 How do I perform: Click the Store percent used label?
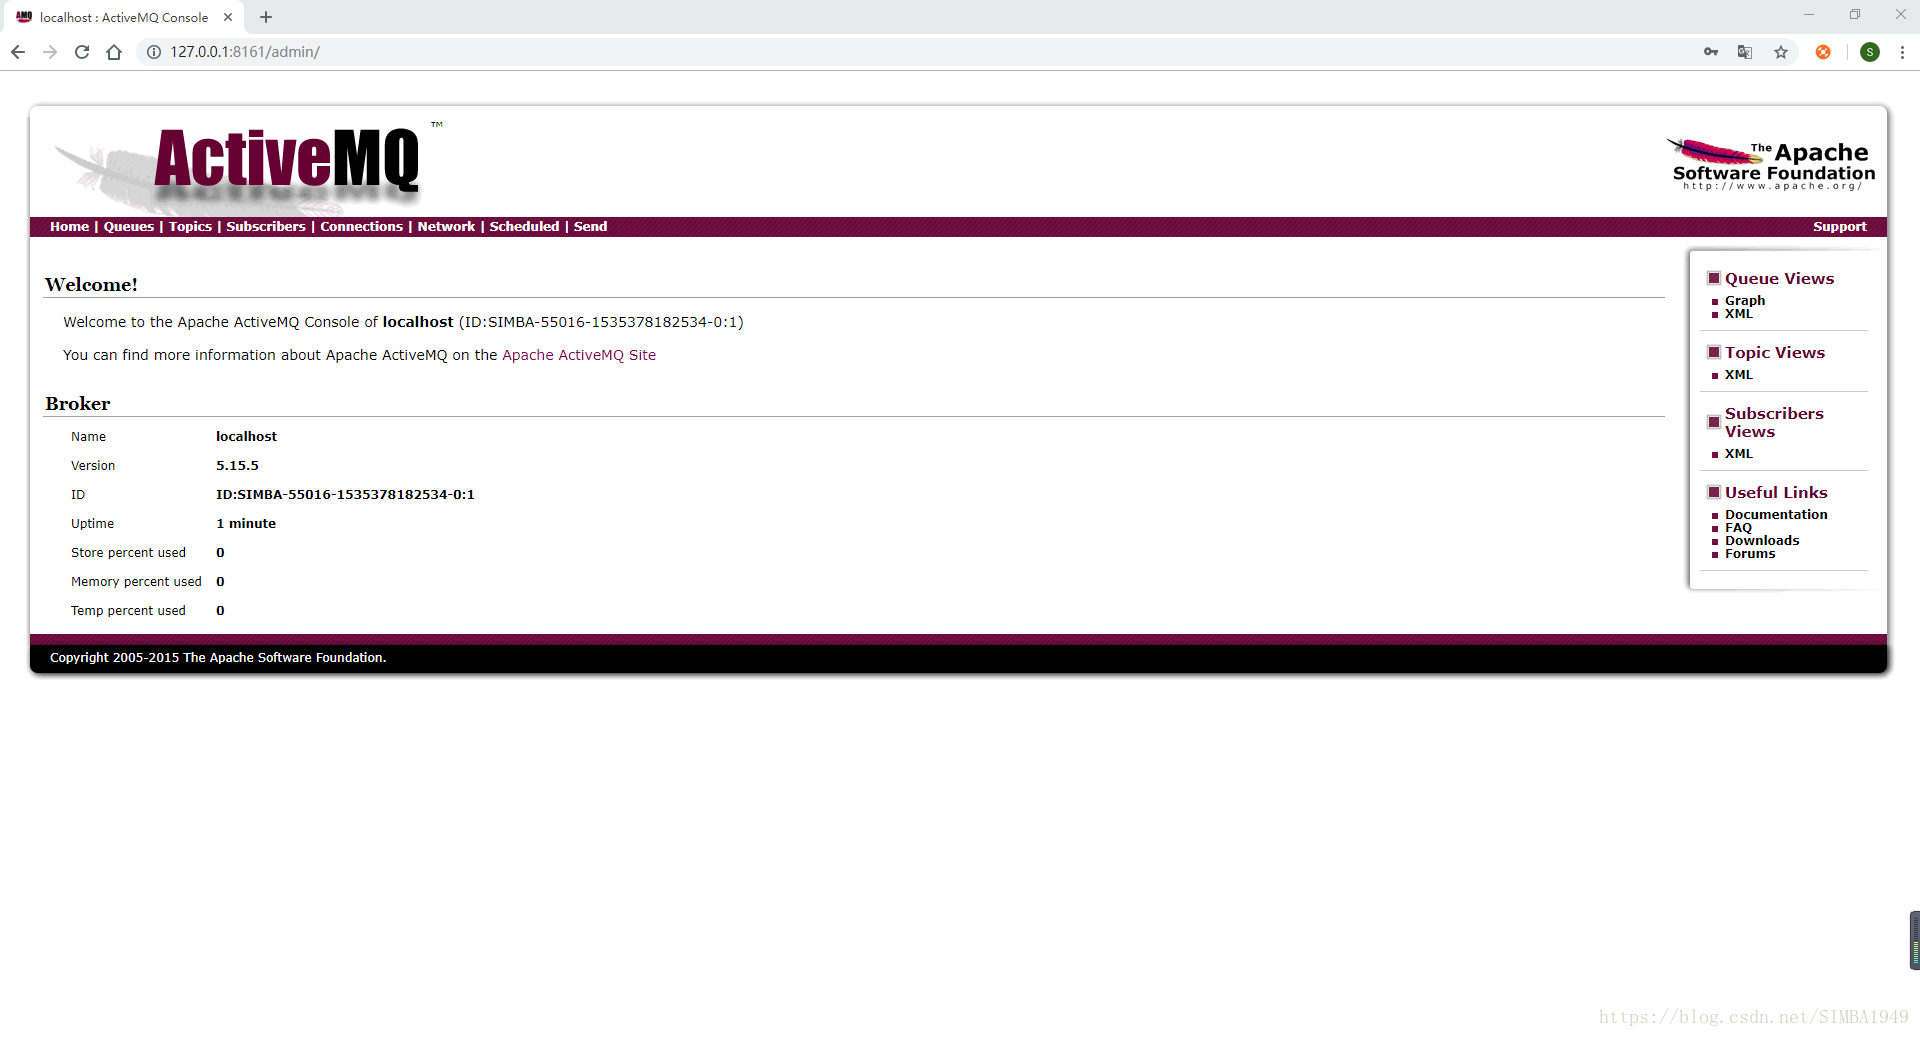[x=128, y=553]
